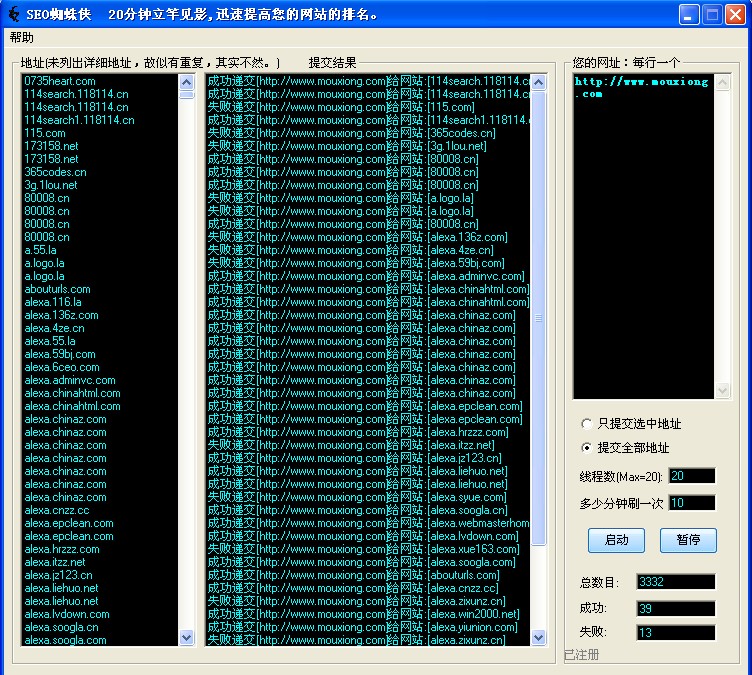Click the SEO spider app icon in title bar
Screen dimensions: 752x675
pos(14,15)
